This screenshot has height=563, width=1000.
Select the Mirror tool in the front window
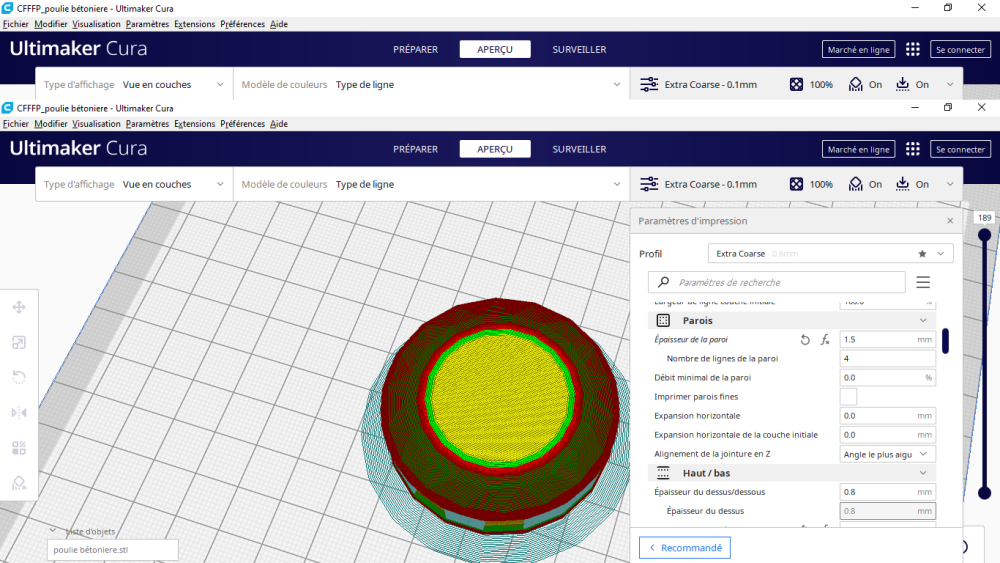[x=19, y=413]
